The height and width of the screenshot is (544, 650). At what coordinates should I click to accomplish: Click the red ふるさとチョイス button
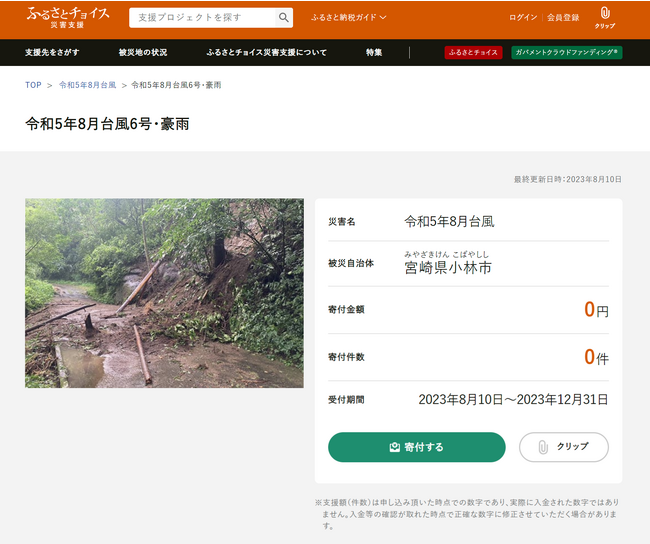(473, 52)
